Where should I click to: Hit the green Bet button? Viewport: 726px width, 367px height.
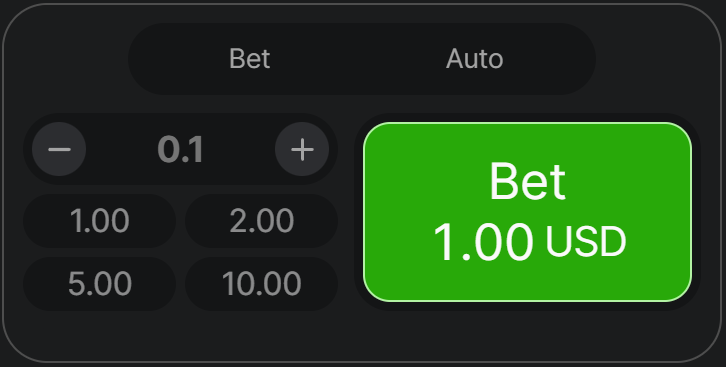coord(527,212)
